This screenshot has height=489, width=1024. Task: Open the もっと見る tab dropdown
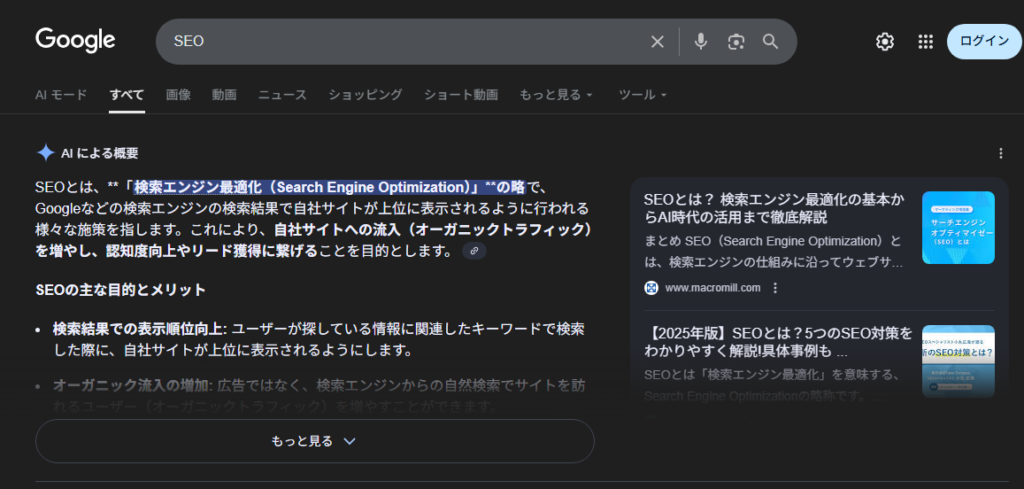pyautogui.click(x=556, y=95)
